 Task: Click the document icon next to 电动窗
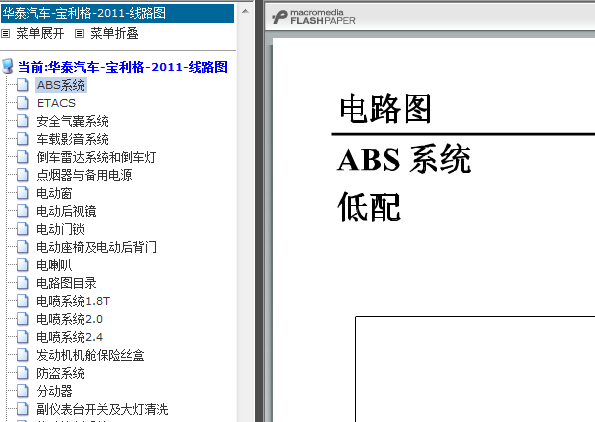(x=23, y=193)
